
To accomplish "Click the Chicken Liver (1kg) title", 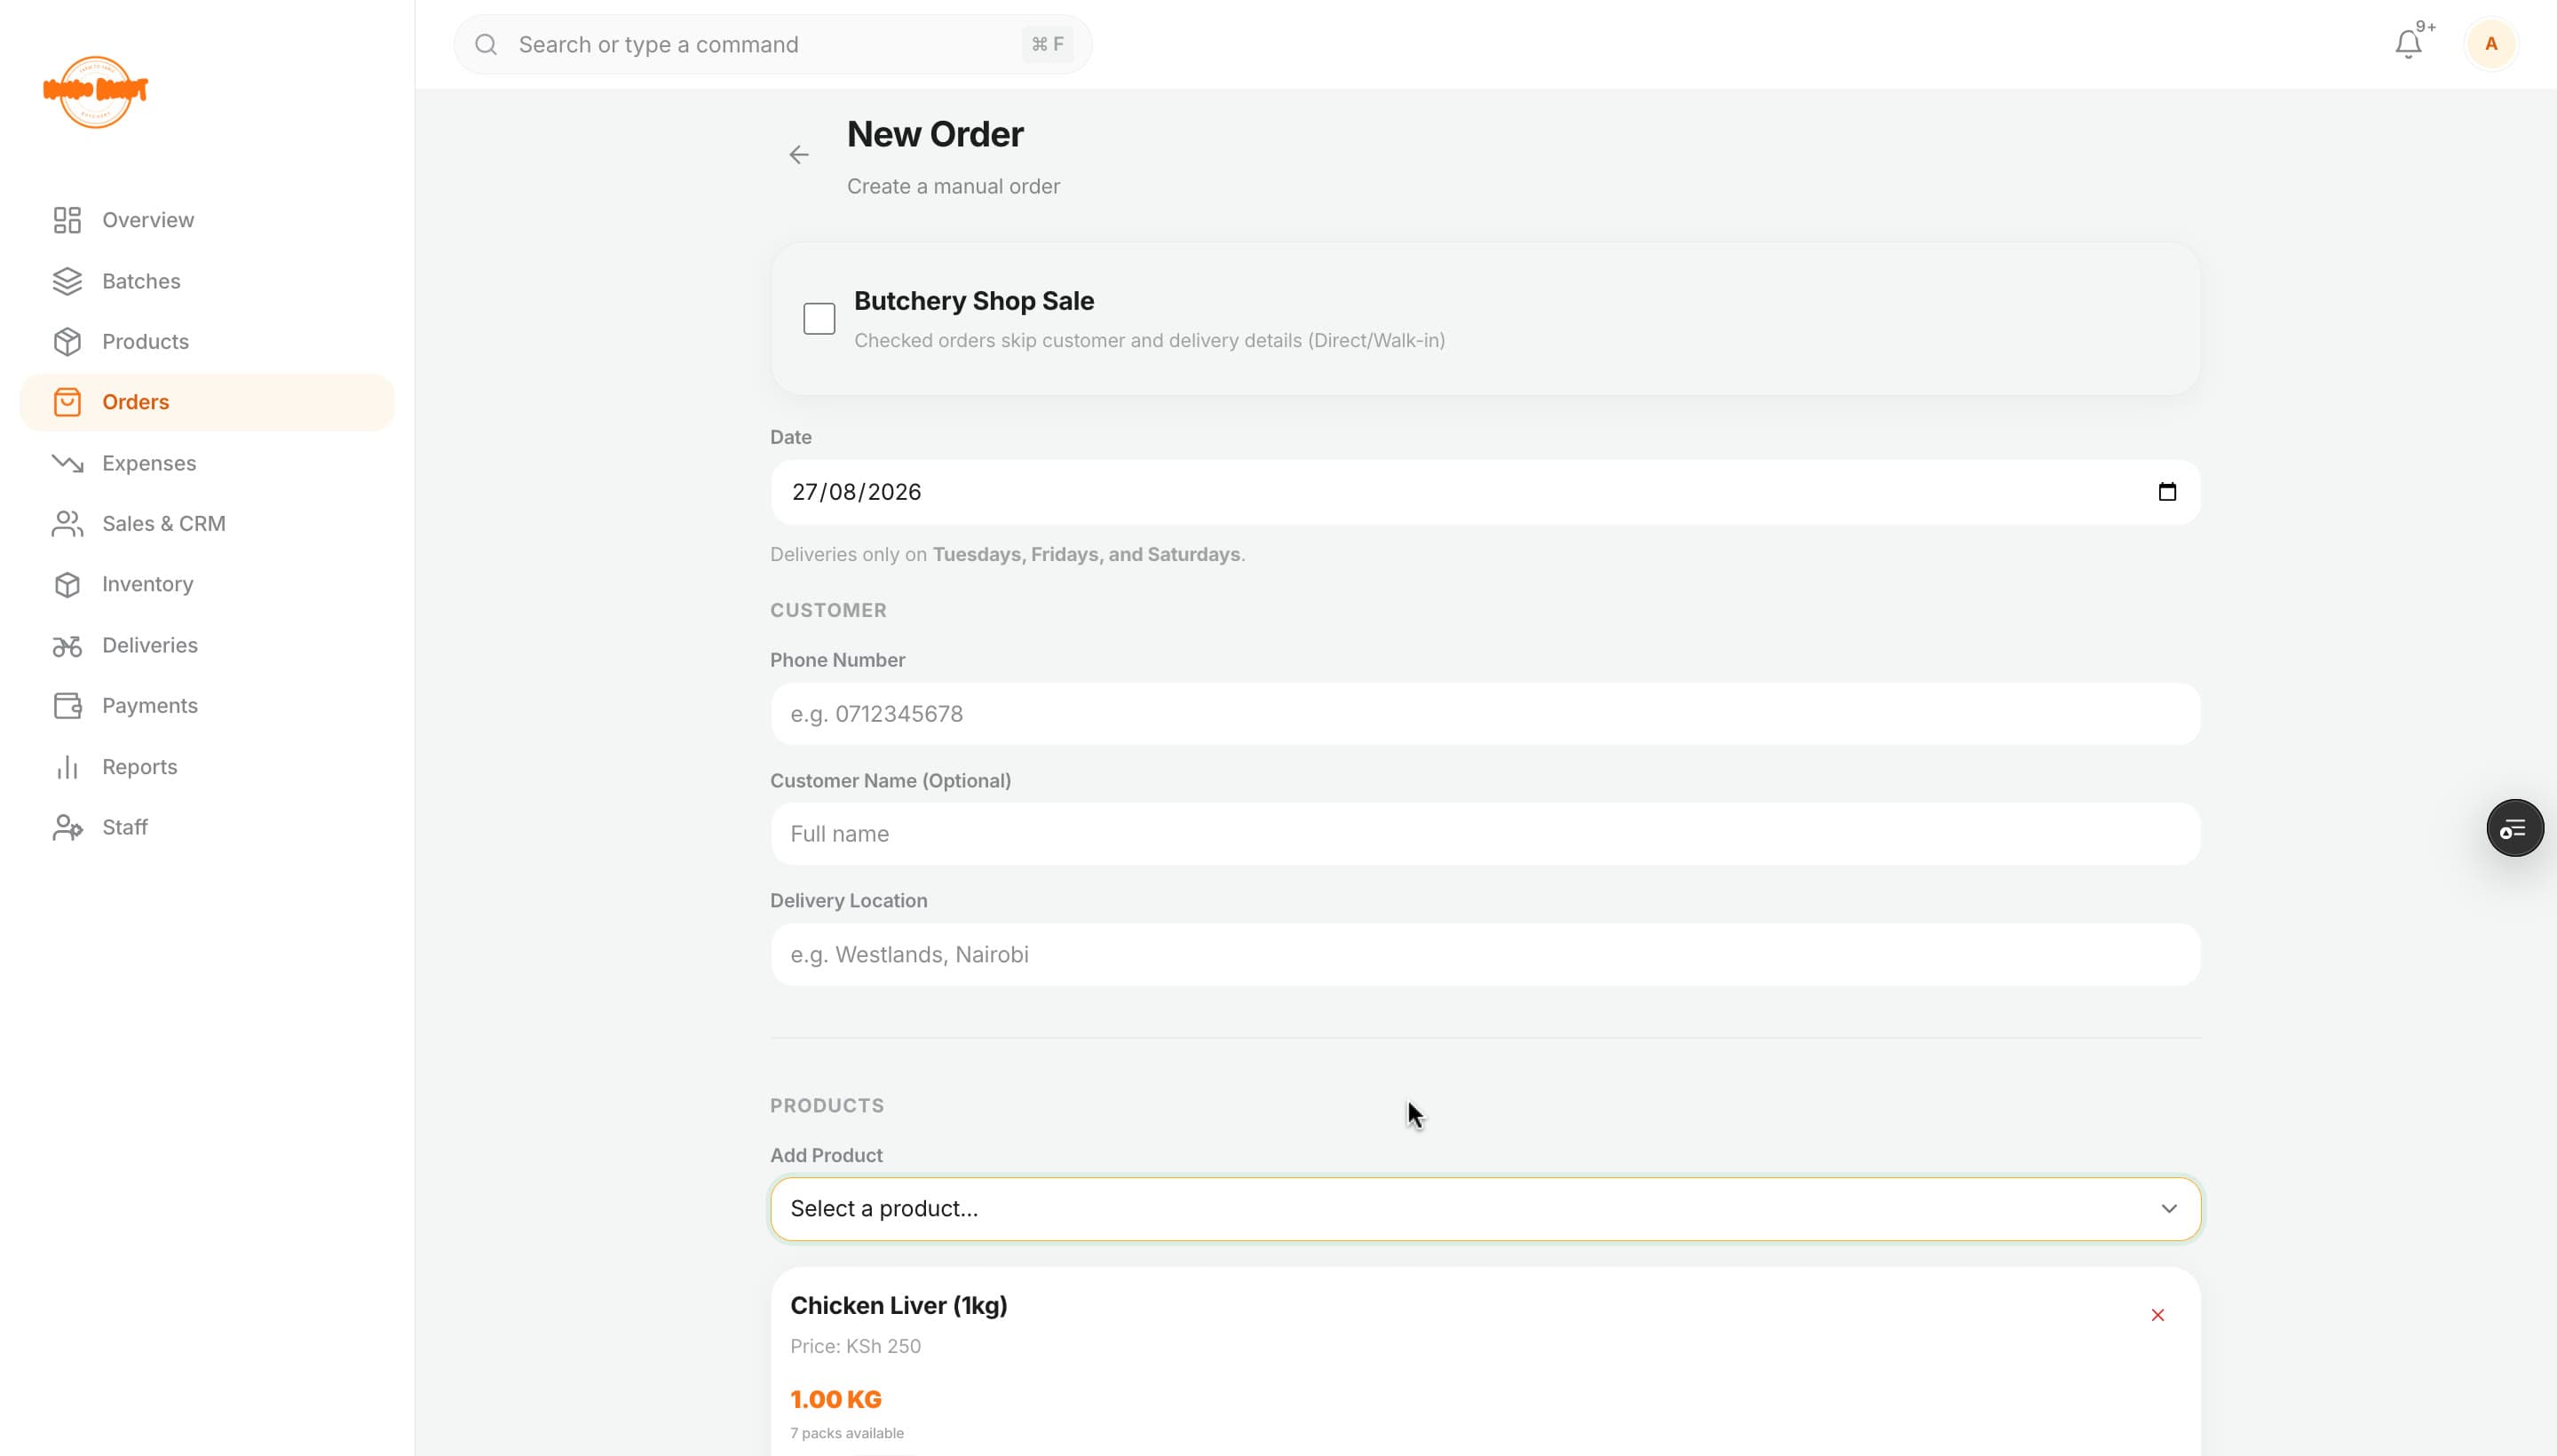I will pos(898,1306).
